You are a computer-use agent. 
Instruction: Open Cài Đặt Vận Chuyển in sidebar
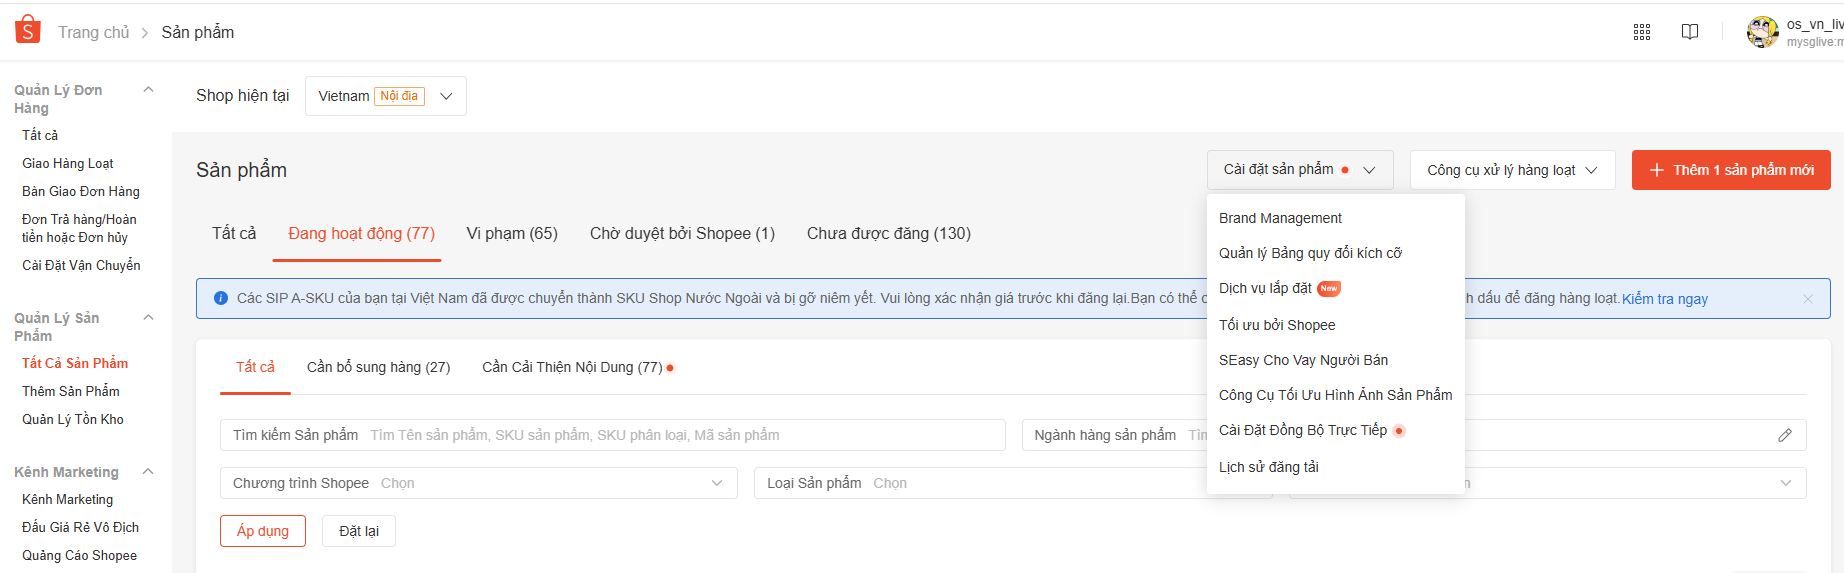(81, 265)
